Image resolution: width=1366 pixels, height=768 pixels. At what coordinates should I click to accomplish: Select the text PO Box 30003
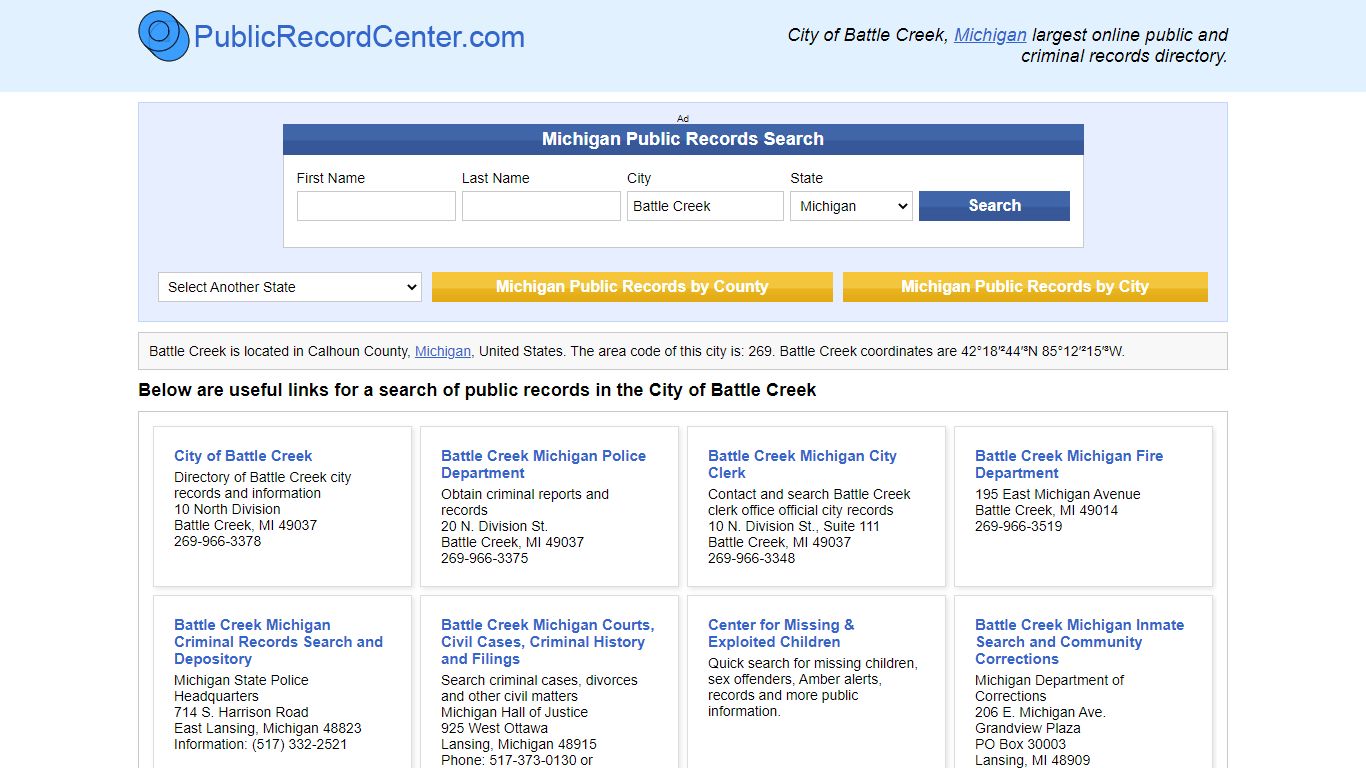coord(1020,744)
